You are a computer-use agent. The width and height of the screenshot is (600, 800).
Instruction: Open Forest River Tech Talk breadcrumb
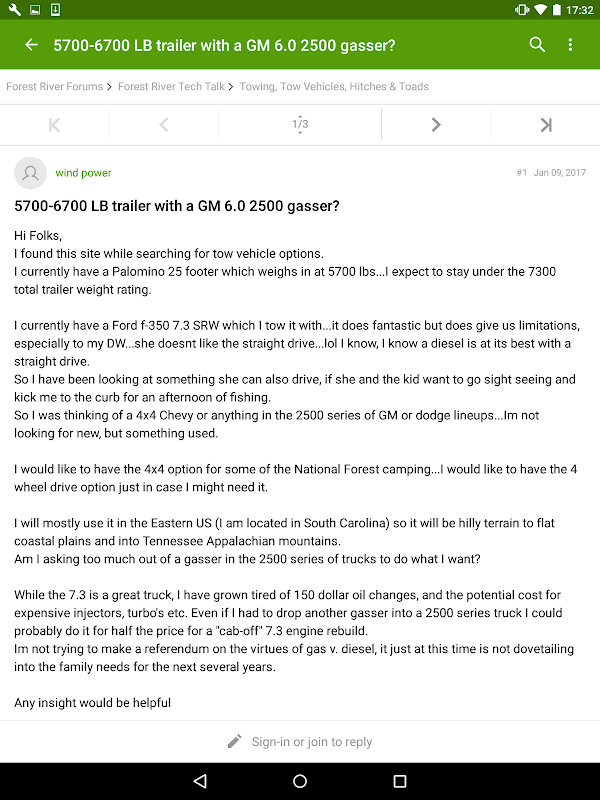171,87
